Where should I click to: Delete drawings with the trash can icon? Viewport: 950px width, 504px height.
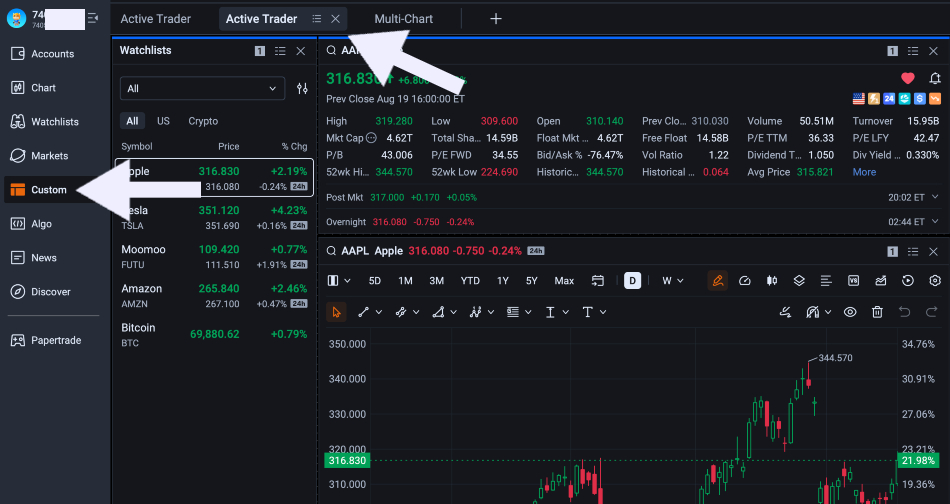click(x=877, y=312)
